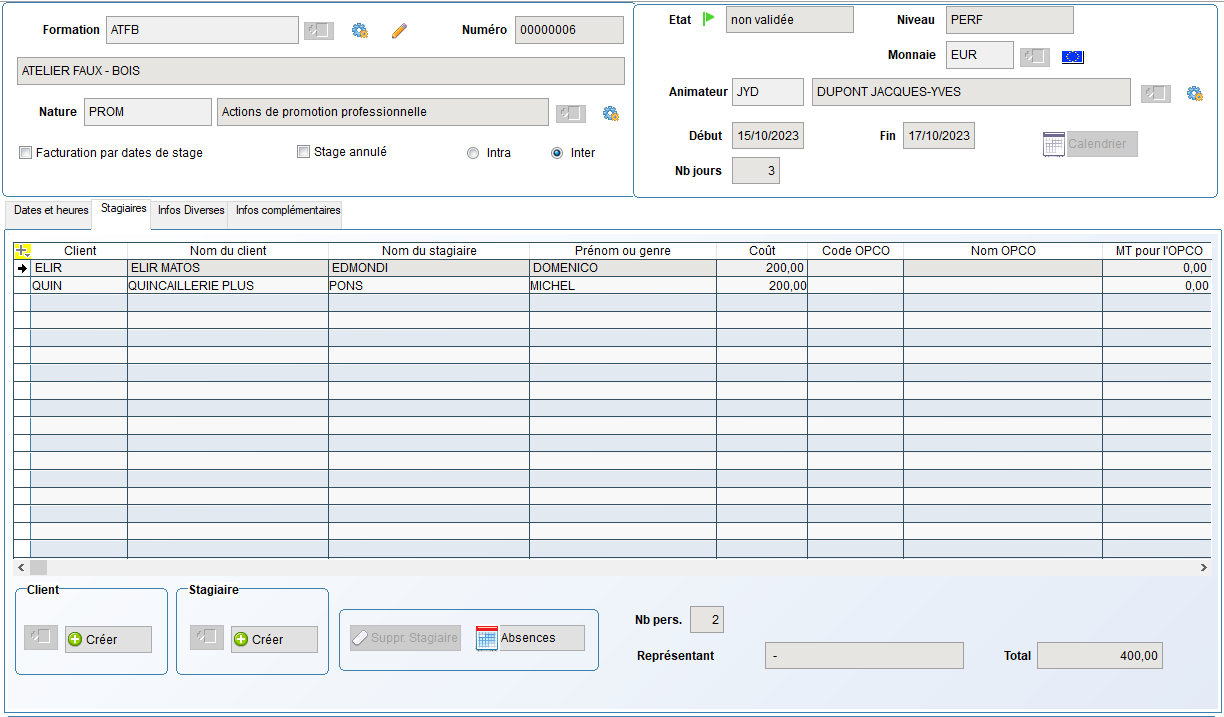Click the European flag icon beside Monnaie

1073,57
